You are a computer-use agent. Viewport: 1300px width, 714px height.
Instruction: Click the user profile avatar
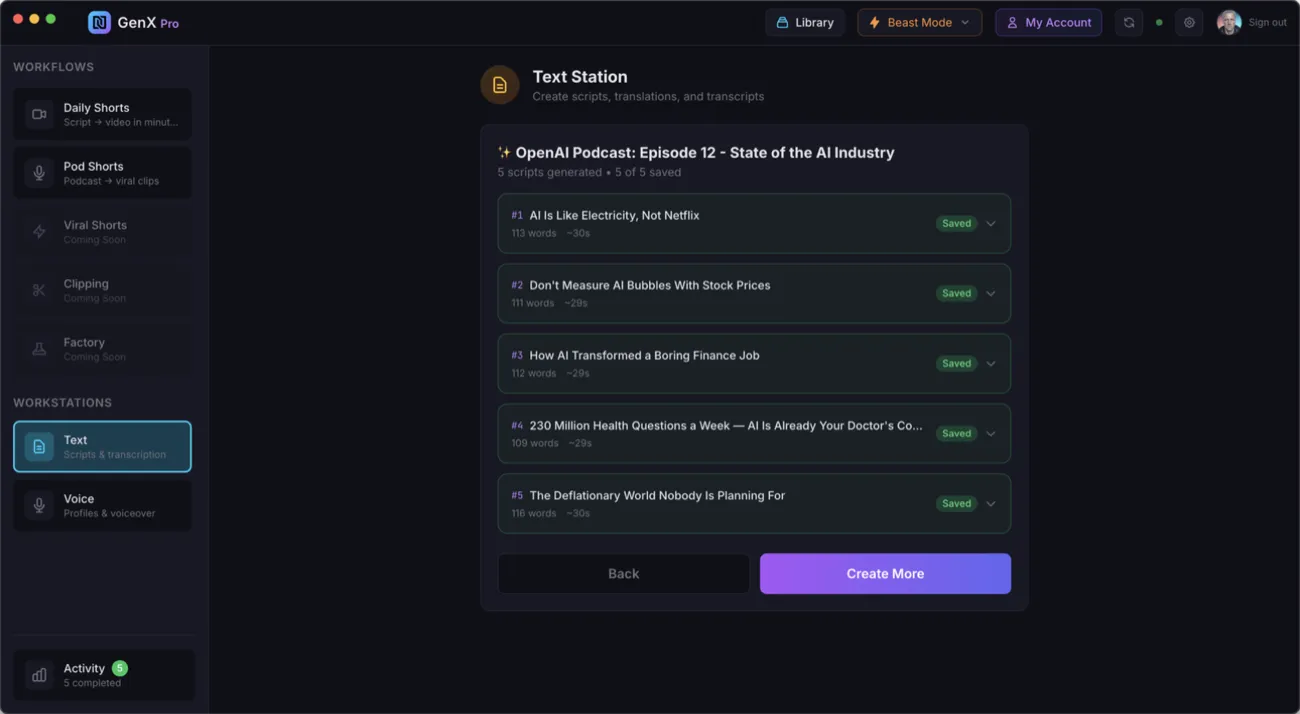click(x=1229, y=21)
